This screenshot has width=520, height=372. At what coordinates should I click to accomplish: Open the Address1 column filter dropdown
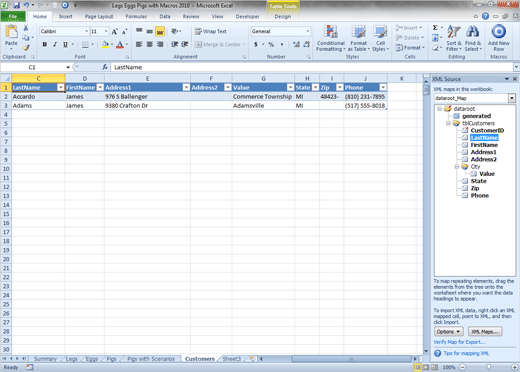[186, 88]
